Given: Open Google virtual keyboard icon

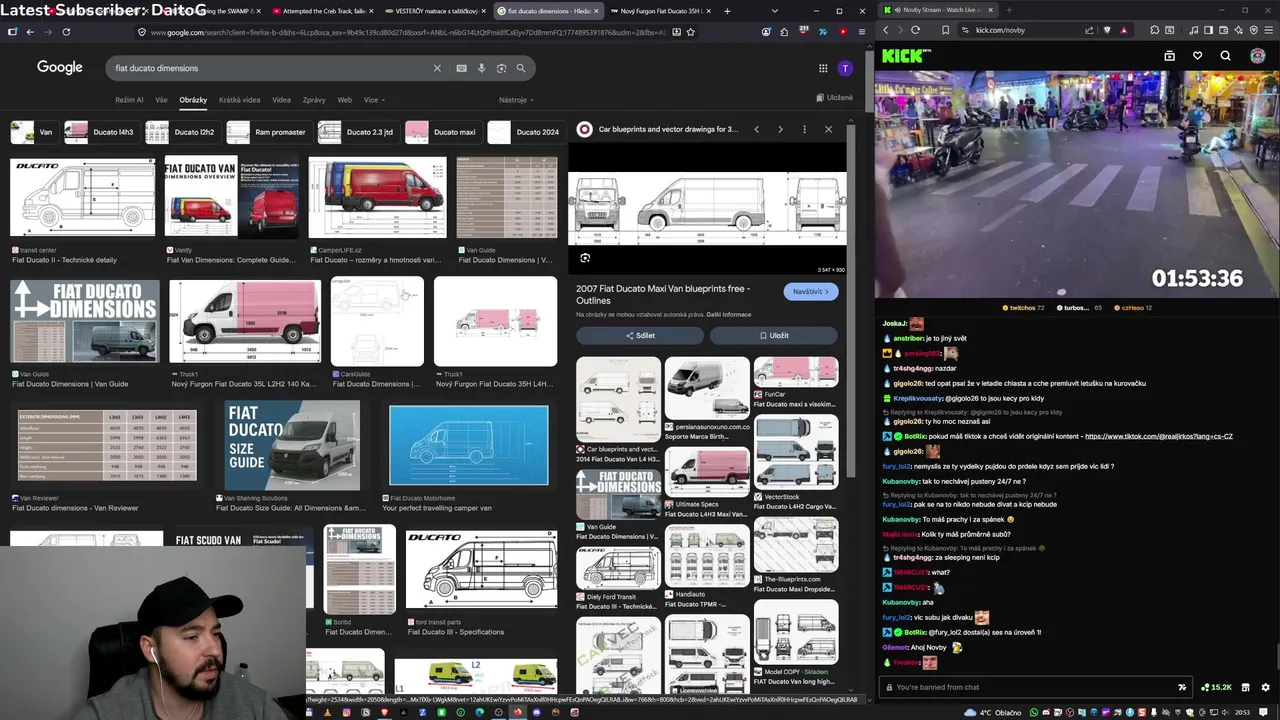Looking at the screenshot, I should pyautogui.click(x=461, y=68).
